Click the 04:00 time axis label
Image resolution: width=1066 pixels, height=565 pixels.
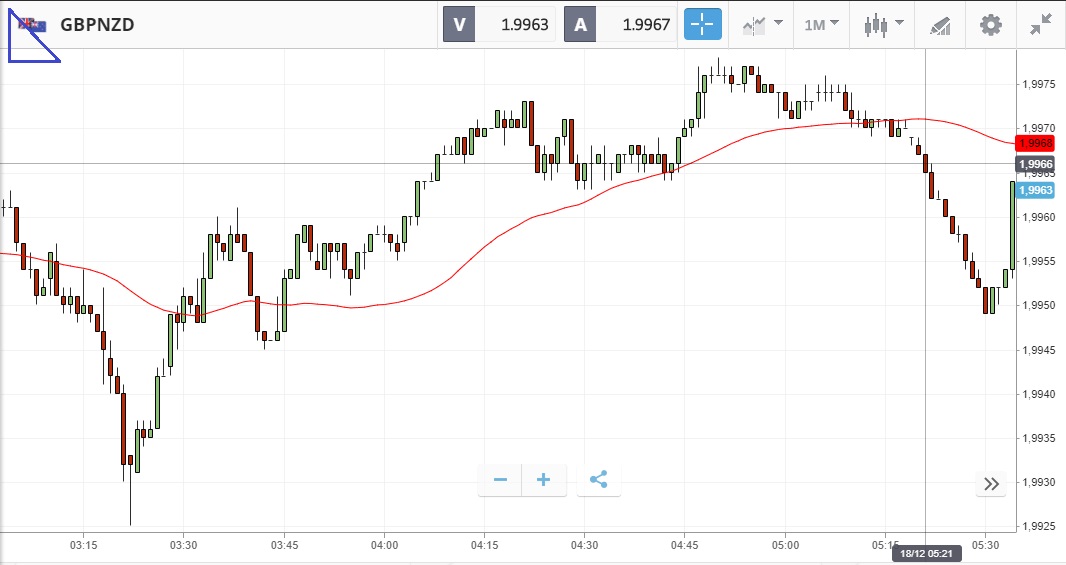(x=384, y=545)
